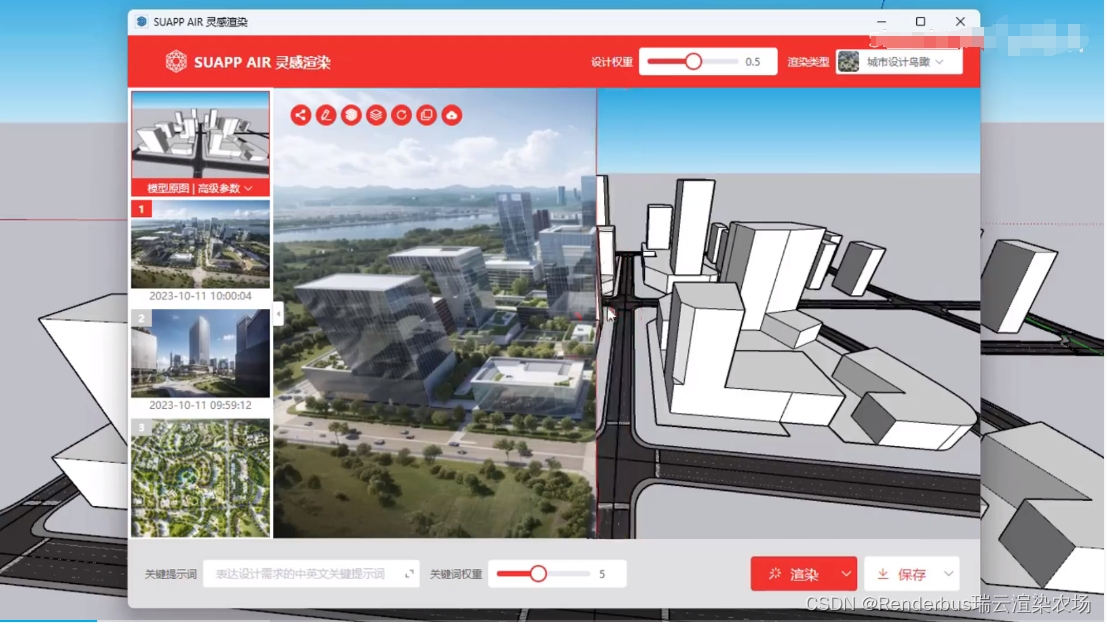Viewport: 1106px width, 623px height.
Task: Open the arrow menu next to the 渲染 button
Action: [x=846, y=574]
